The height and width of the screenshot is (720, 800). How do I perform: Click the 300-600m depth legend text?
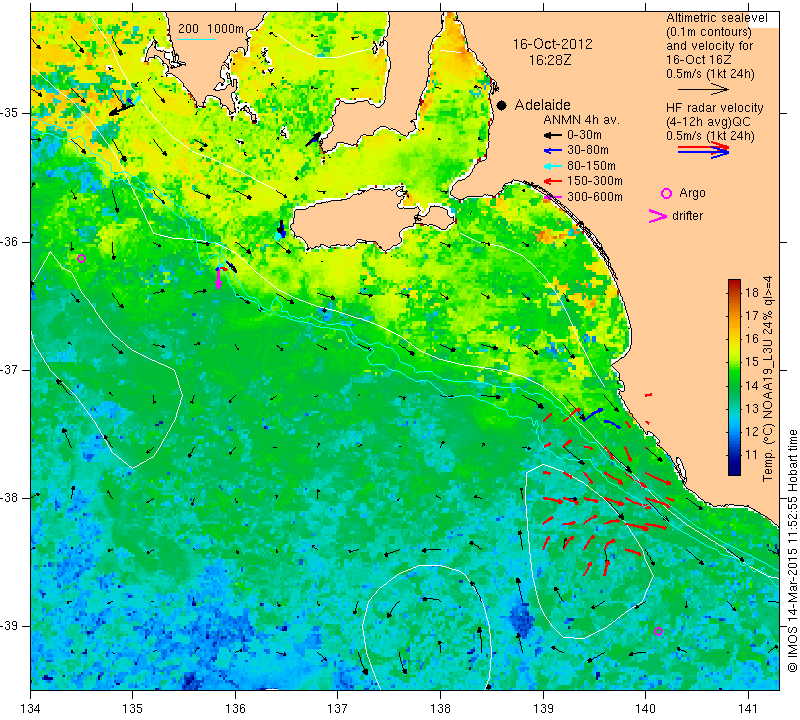(594, 197)
